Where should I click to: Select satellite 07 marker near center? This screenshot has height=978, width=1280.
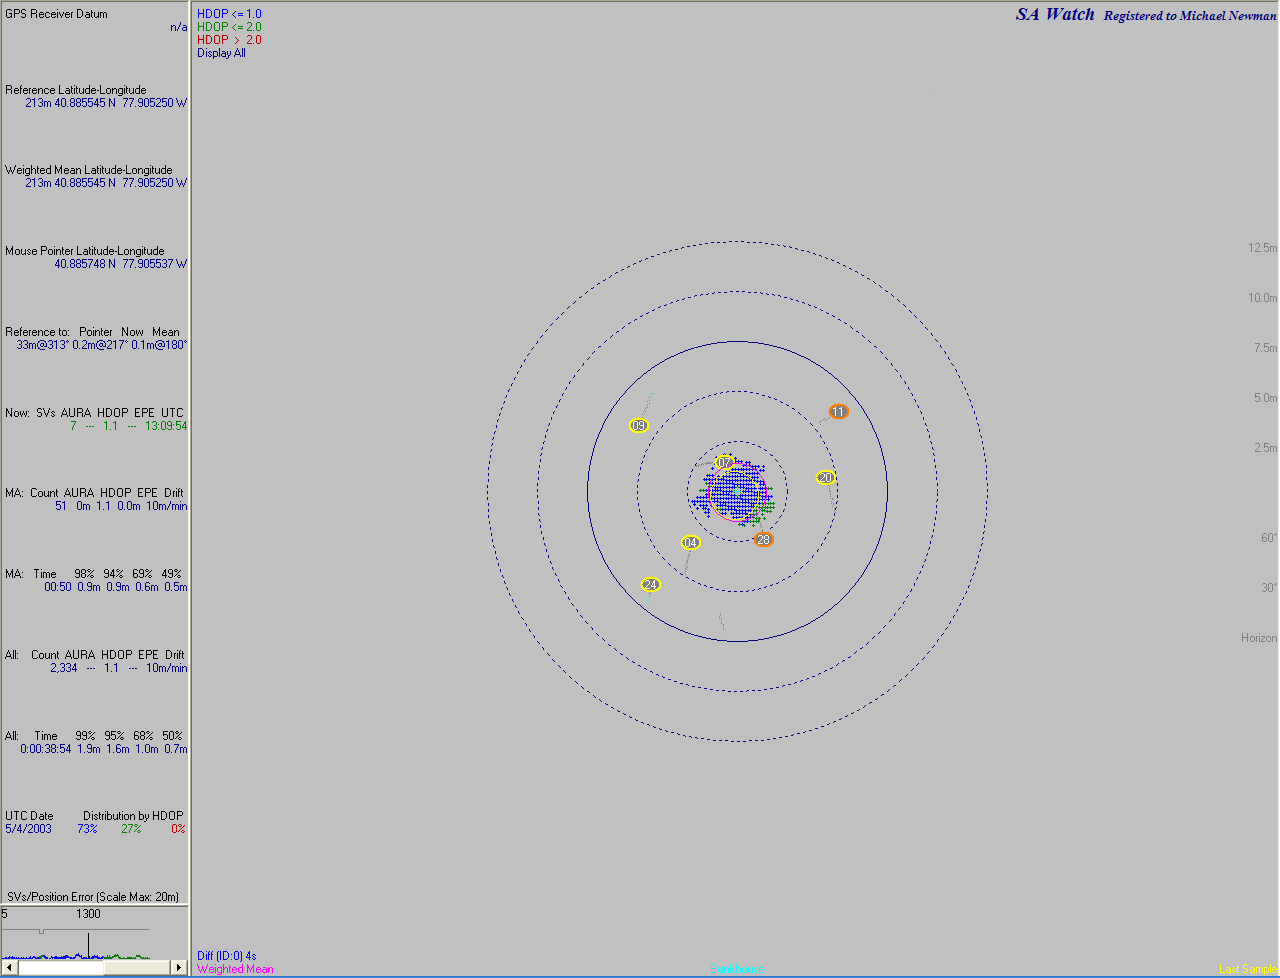click(724, 463)
